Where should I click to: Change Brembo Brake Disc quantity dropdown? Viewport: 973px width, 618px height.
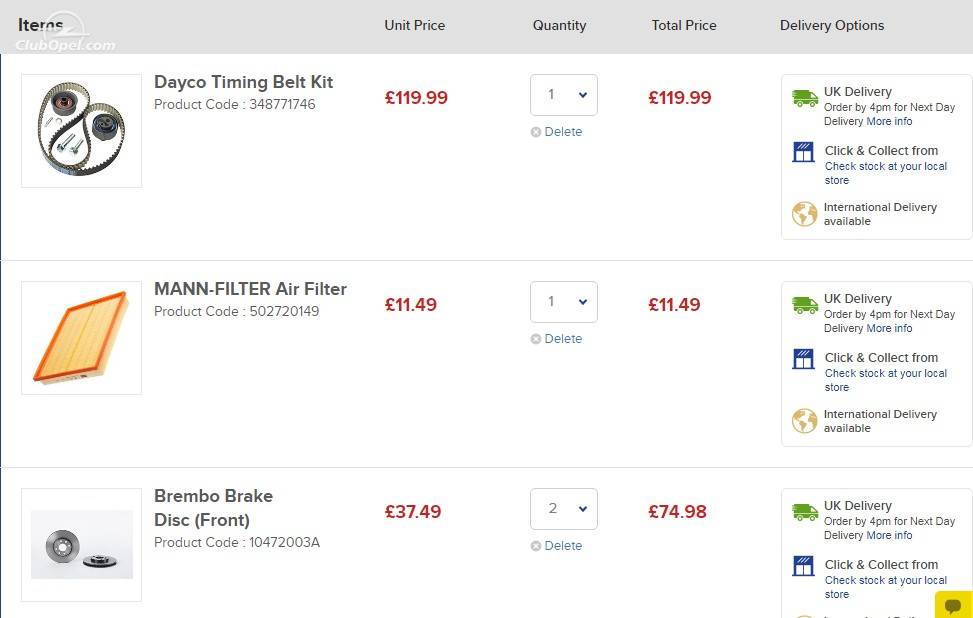pyautogui.click(x=563, y=509)
